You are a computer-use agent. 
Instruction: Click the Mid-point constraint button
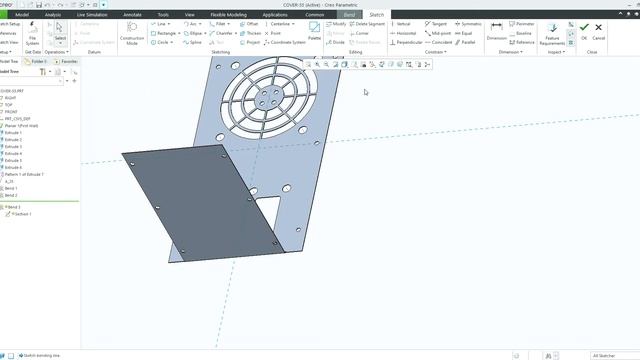point(438,33)
